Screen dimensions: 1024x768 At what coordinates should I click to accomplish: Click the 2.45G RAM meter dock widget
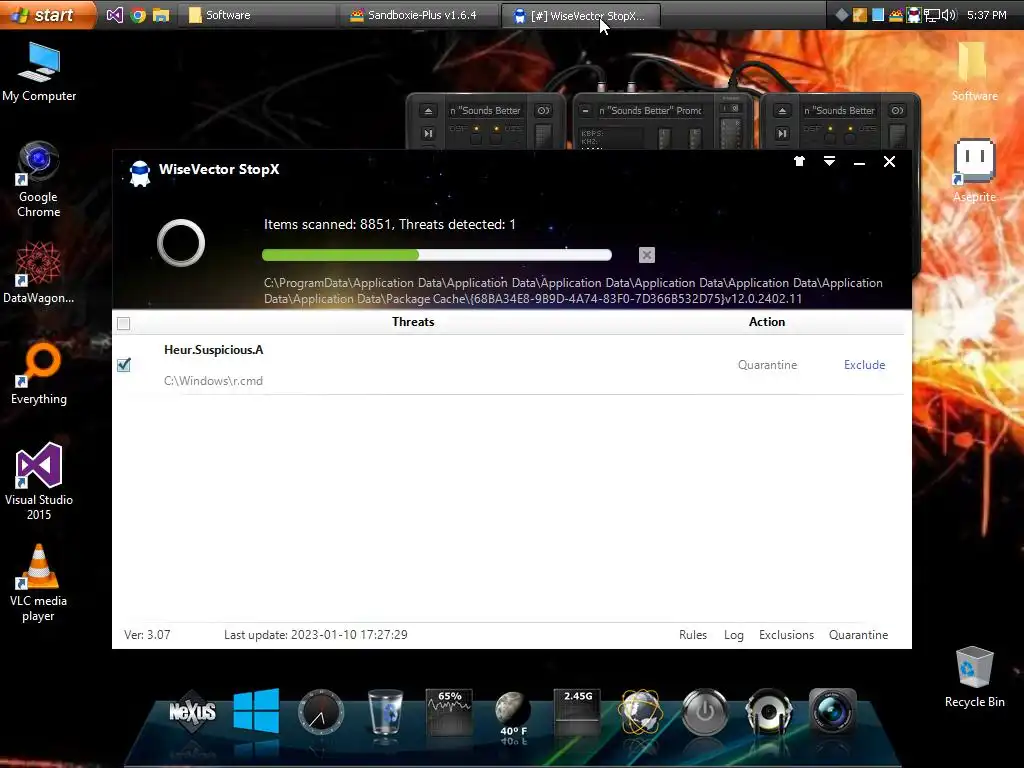tap(577, 711)
